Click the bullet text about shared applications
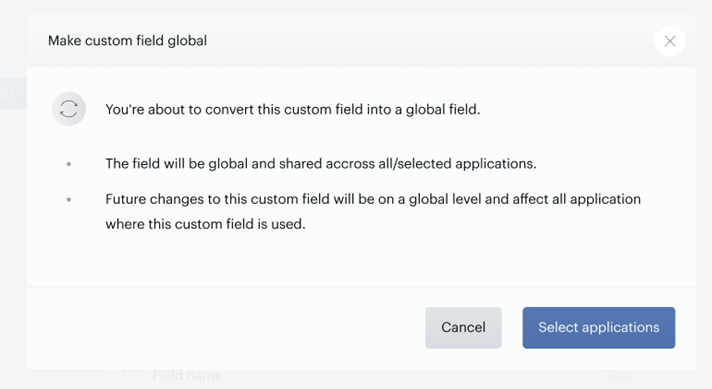The width and height of the screenshot is (712, 389). point(321,163)
